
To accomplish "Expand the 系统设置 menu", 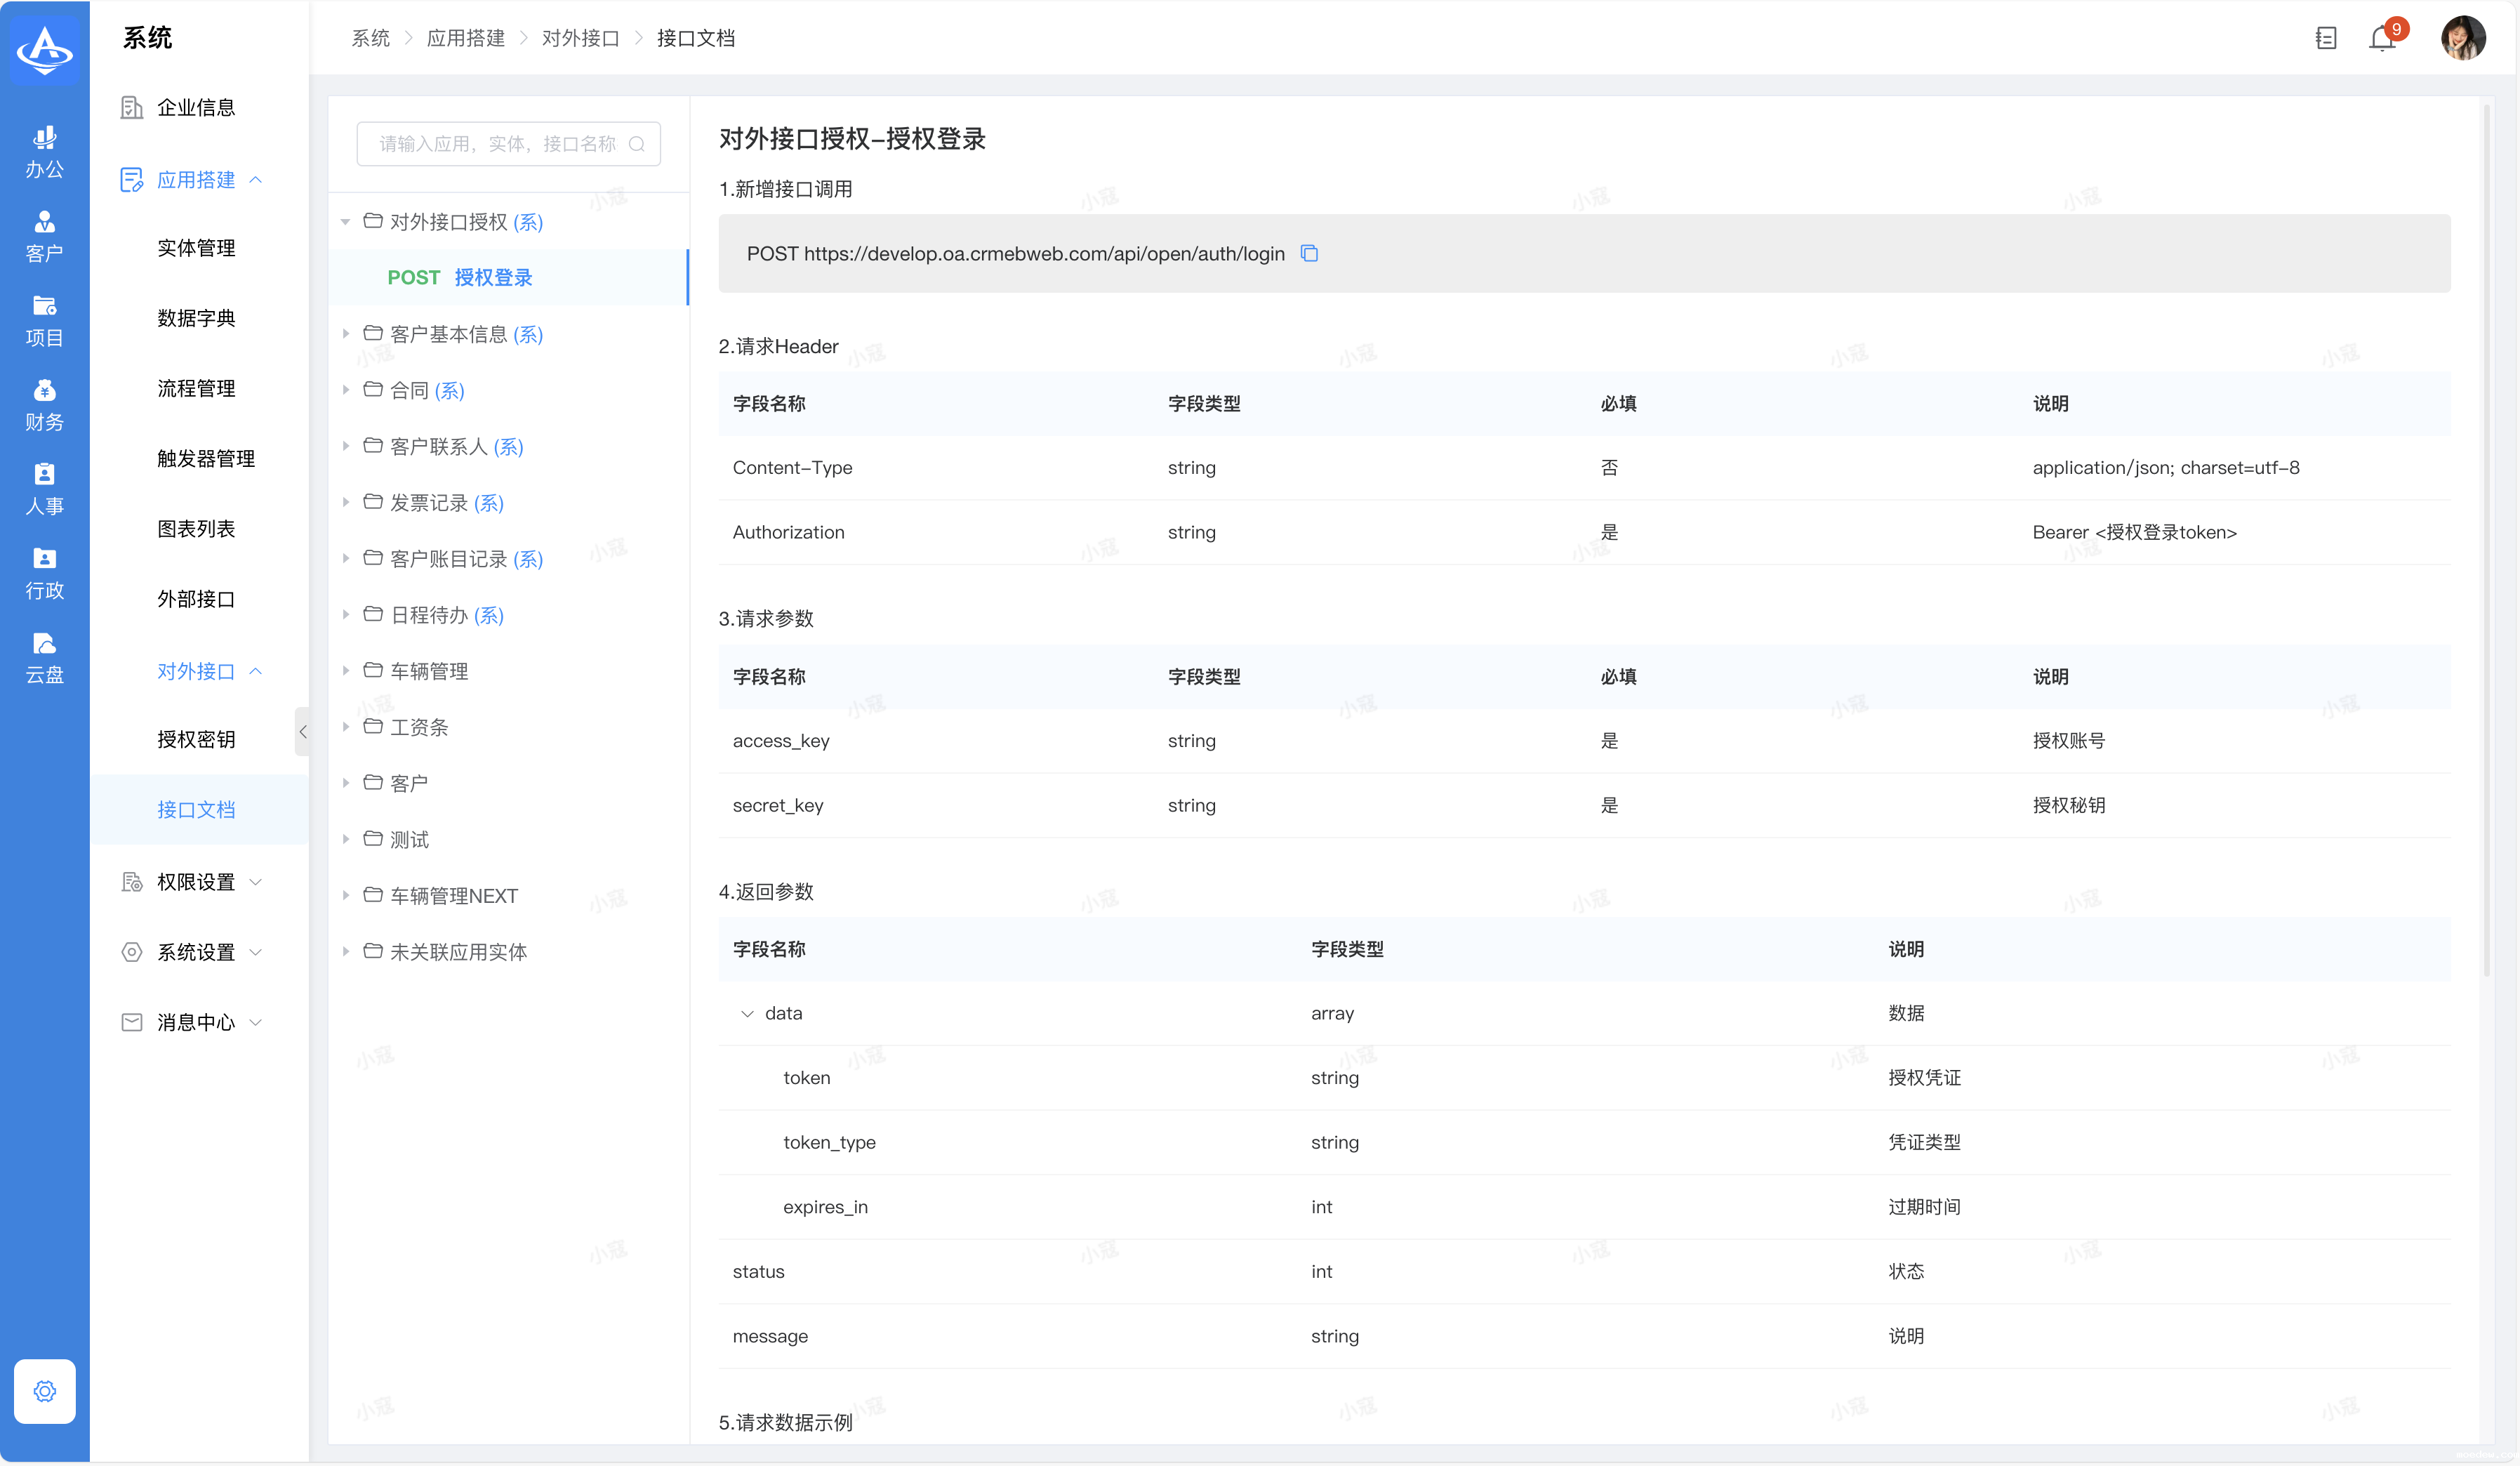I will pos(196,952).
